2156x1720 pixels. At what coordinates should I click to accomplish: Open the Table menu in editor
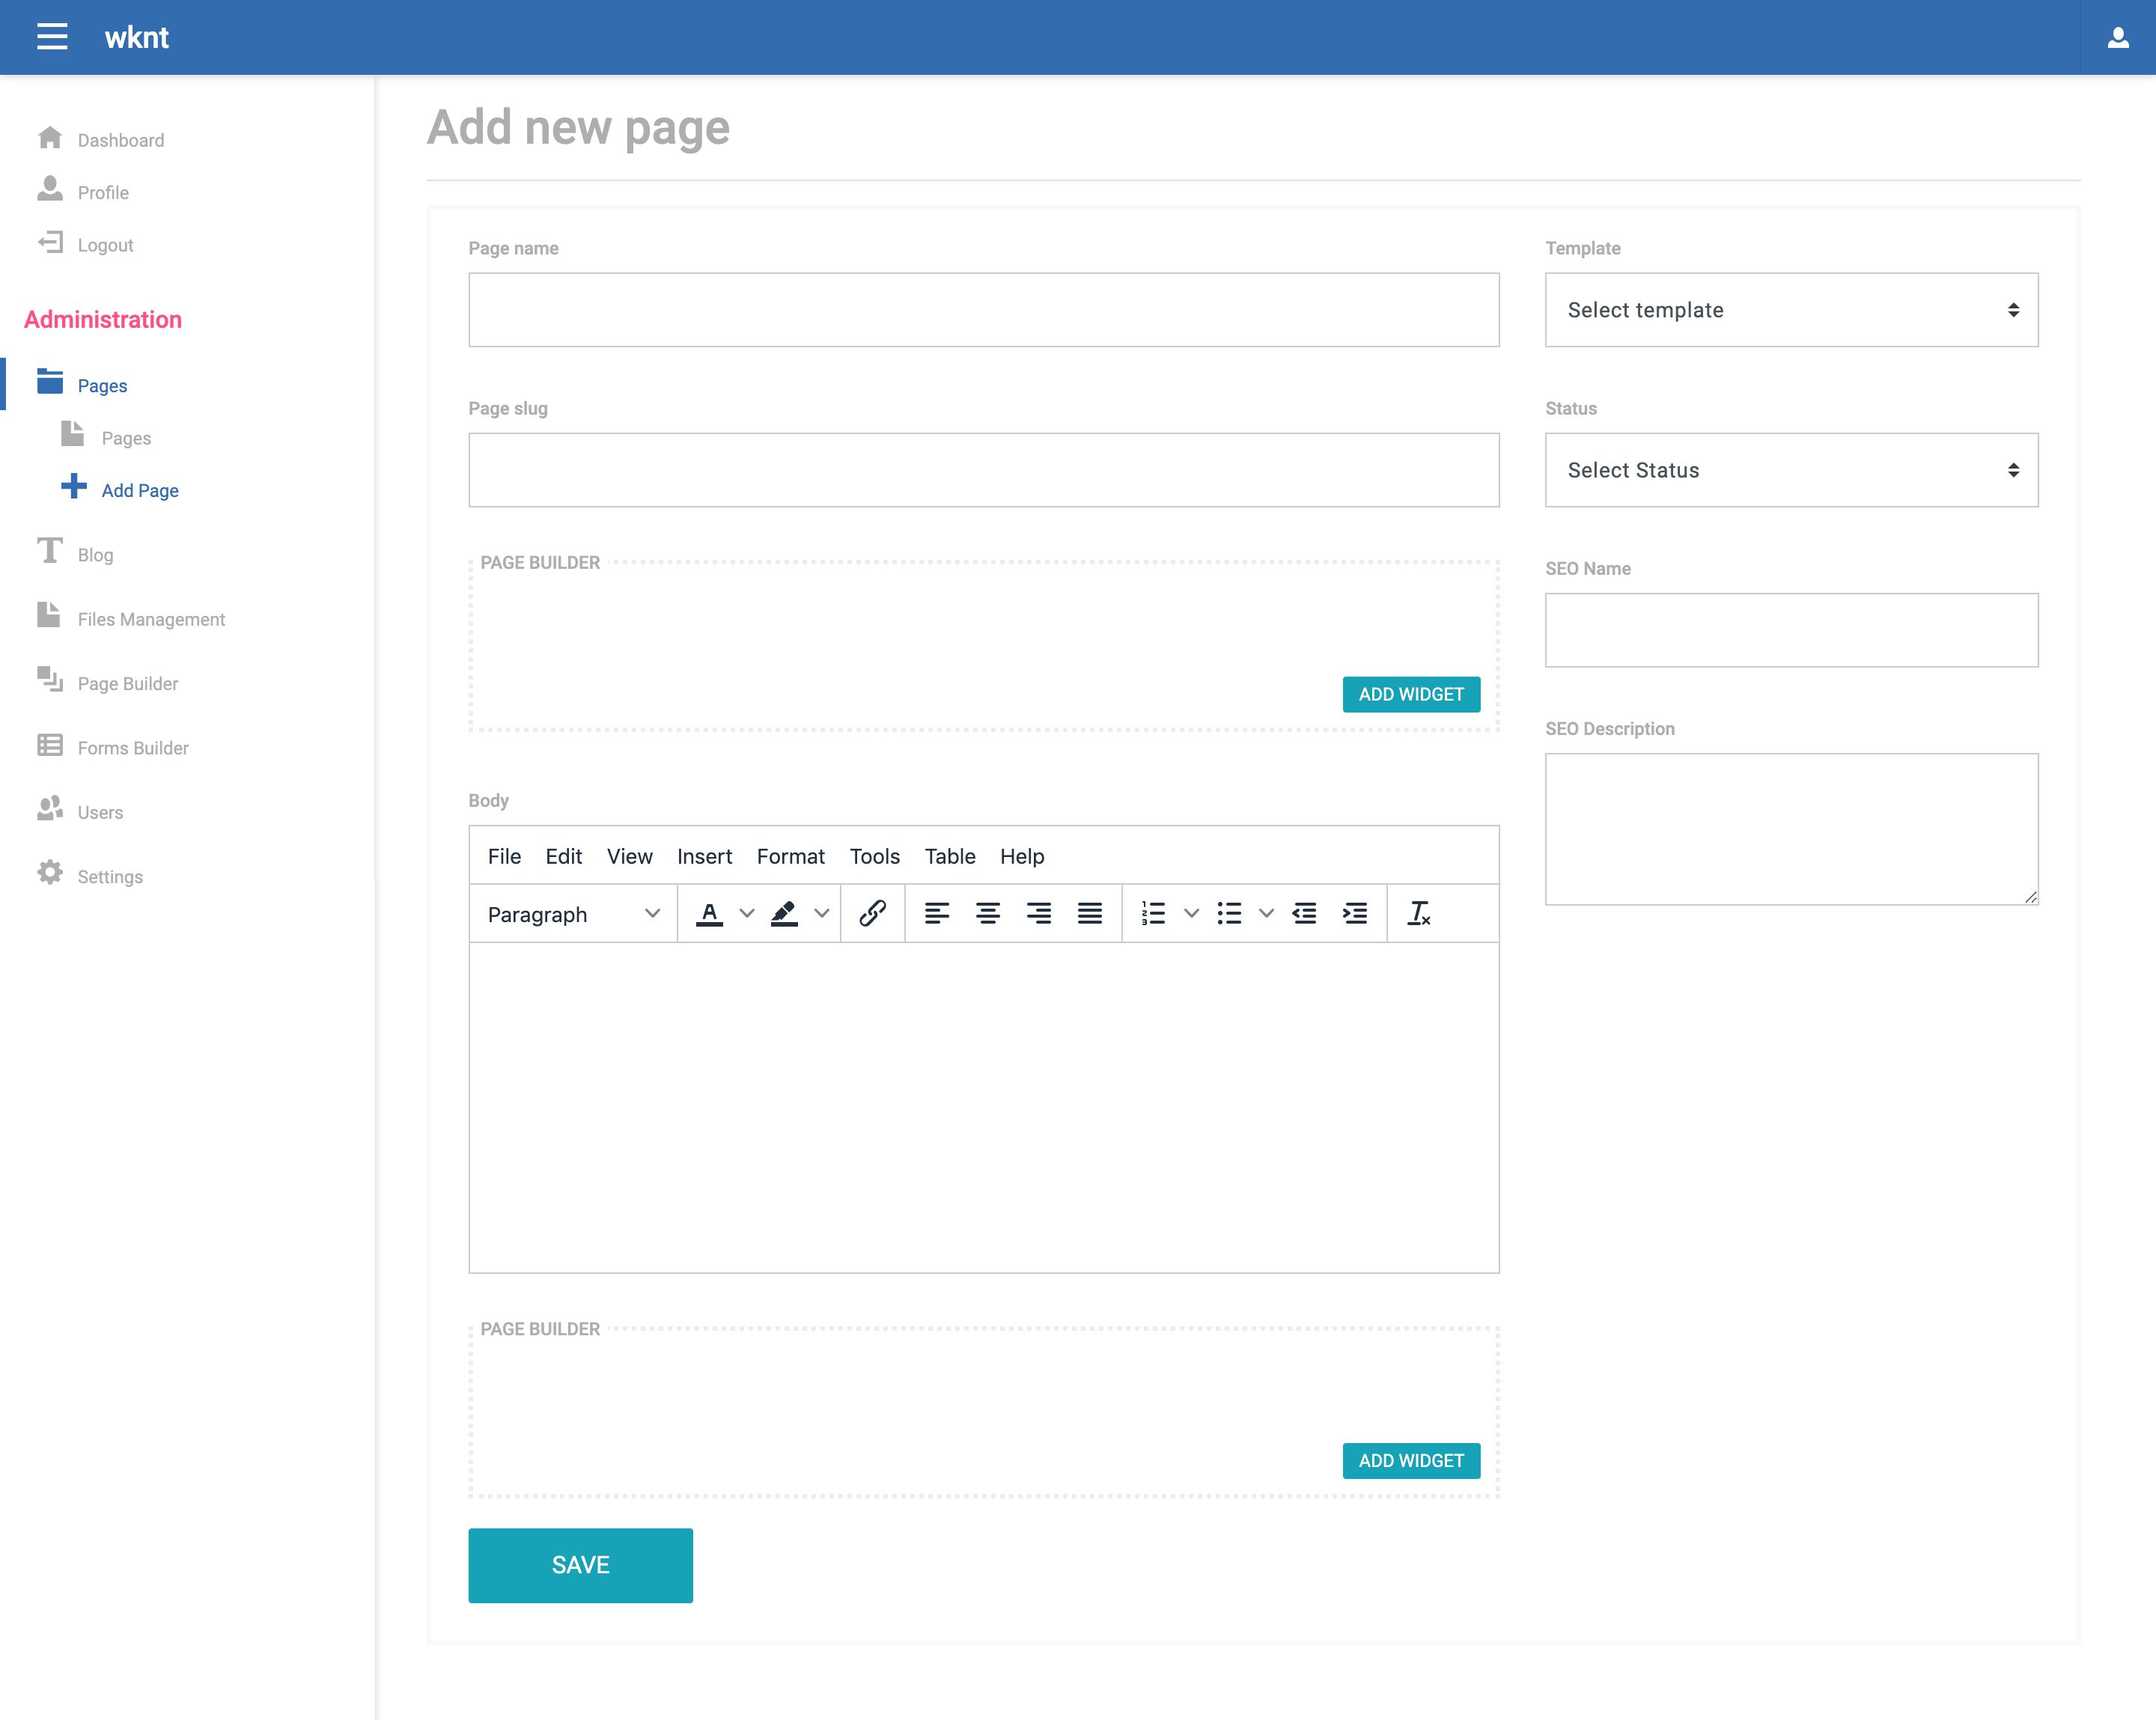950,856
